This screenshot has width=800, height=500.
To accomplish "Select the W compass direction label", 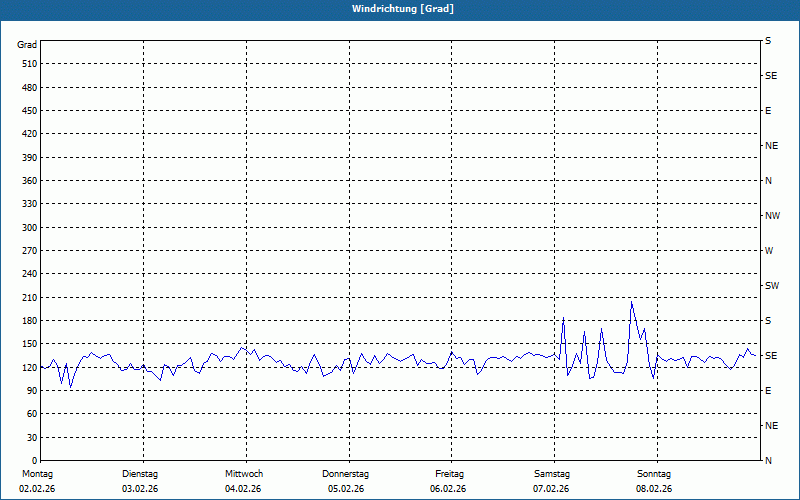I will coord(769,251).
